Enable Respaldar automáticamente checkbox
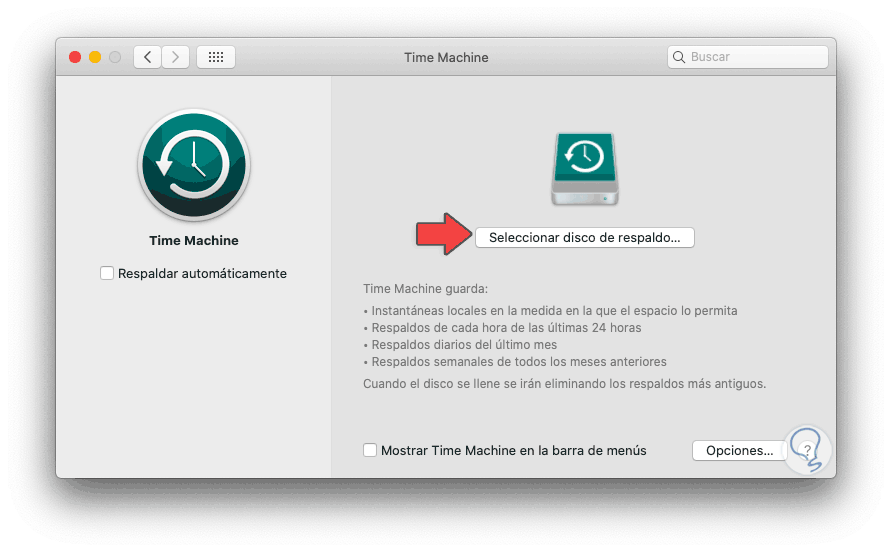892x552 pixels. click(x=107, y=273)
